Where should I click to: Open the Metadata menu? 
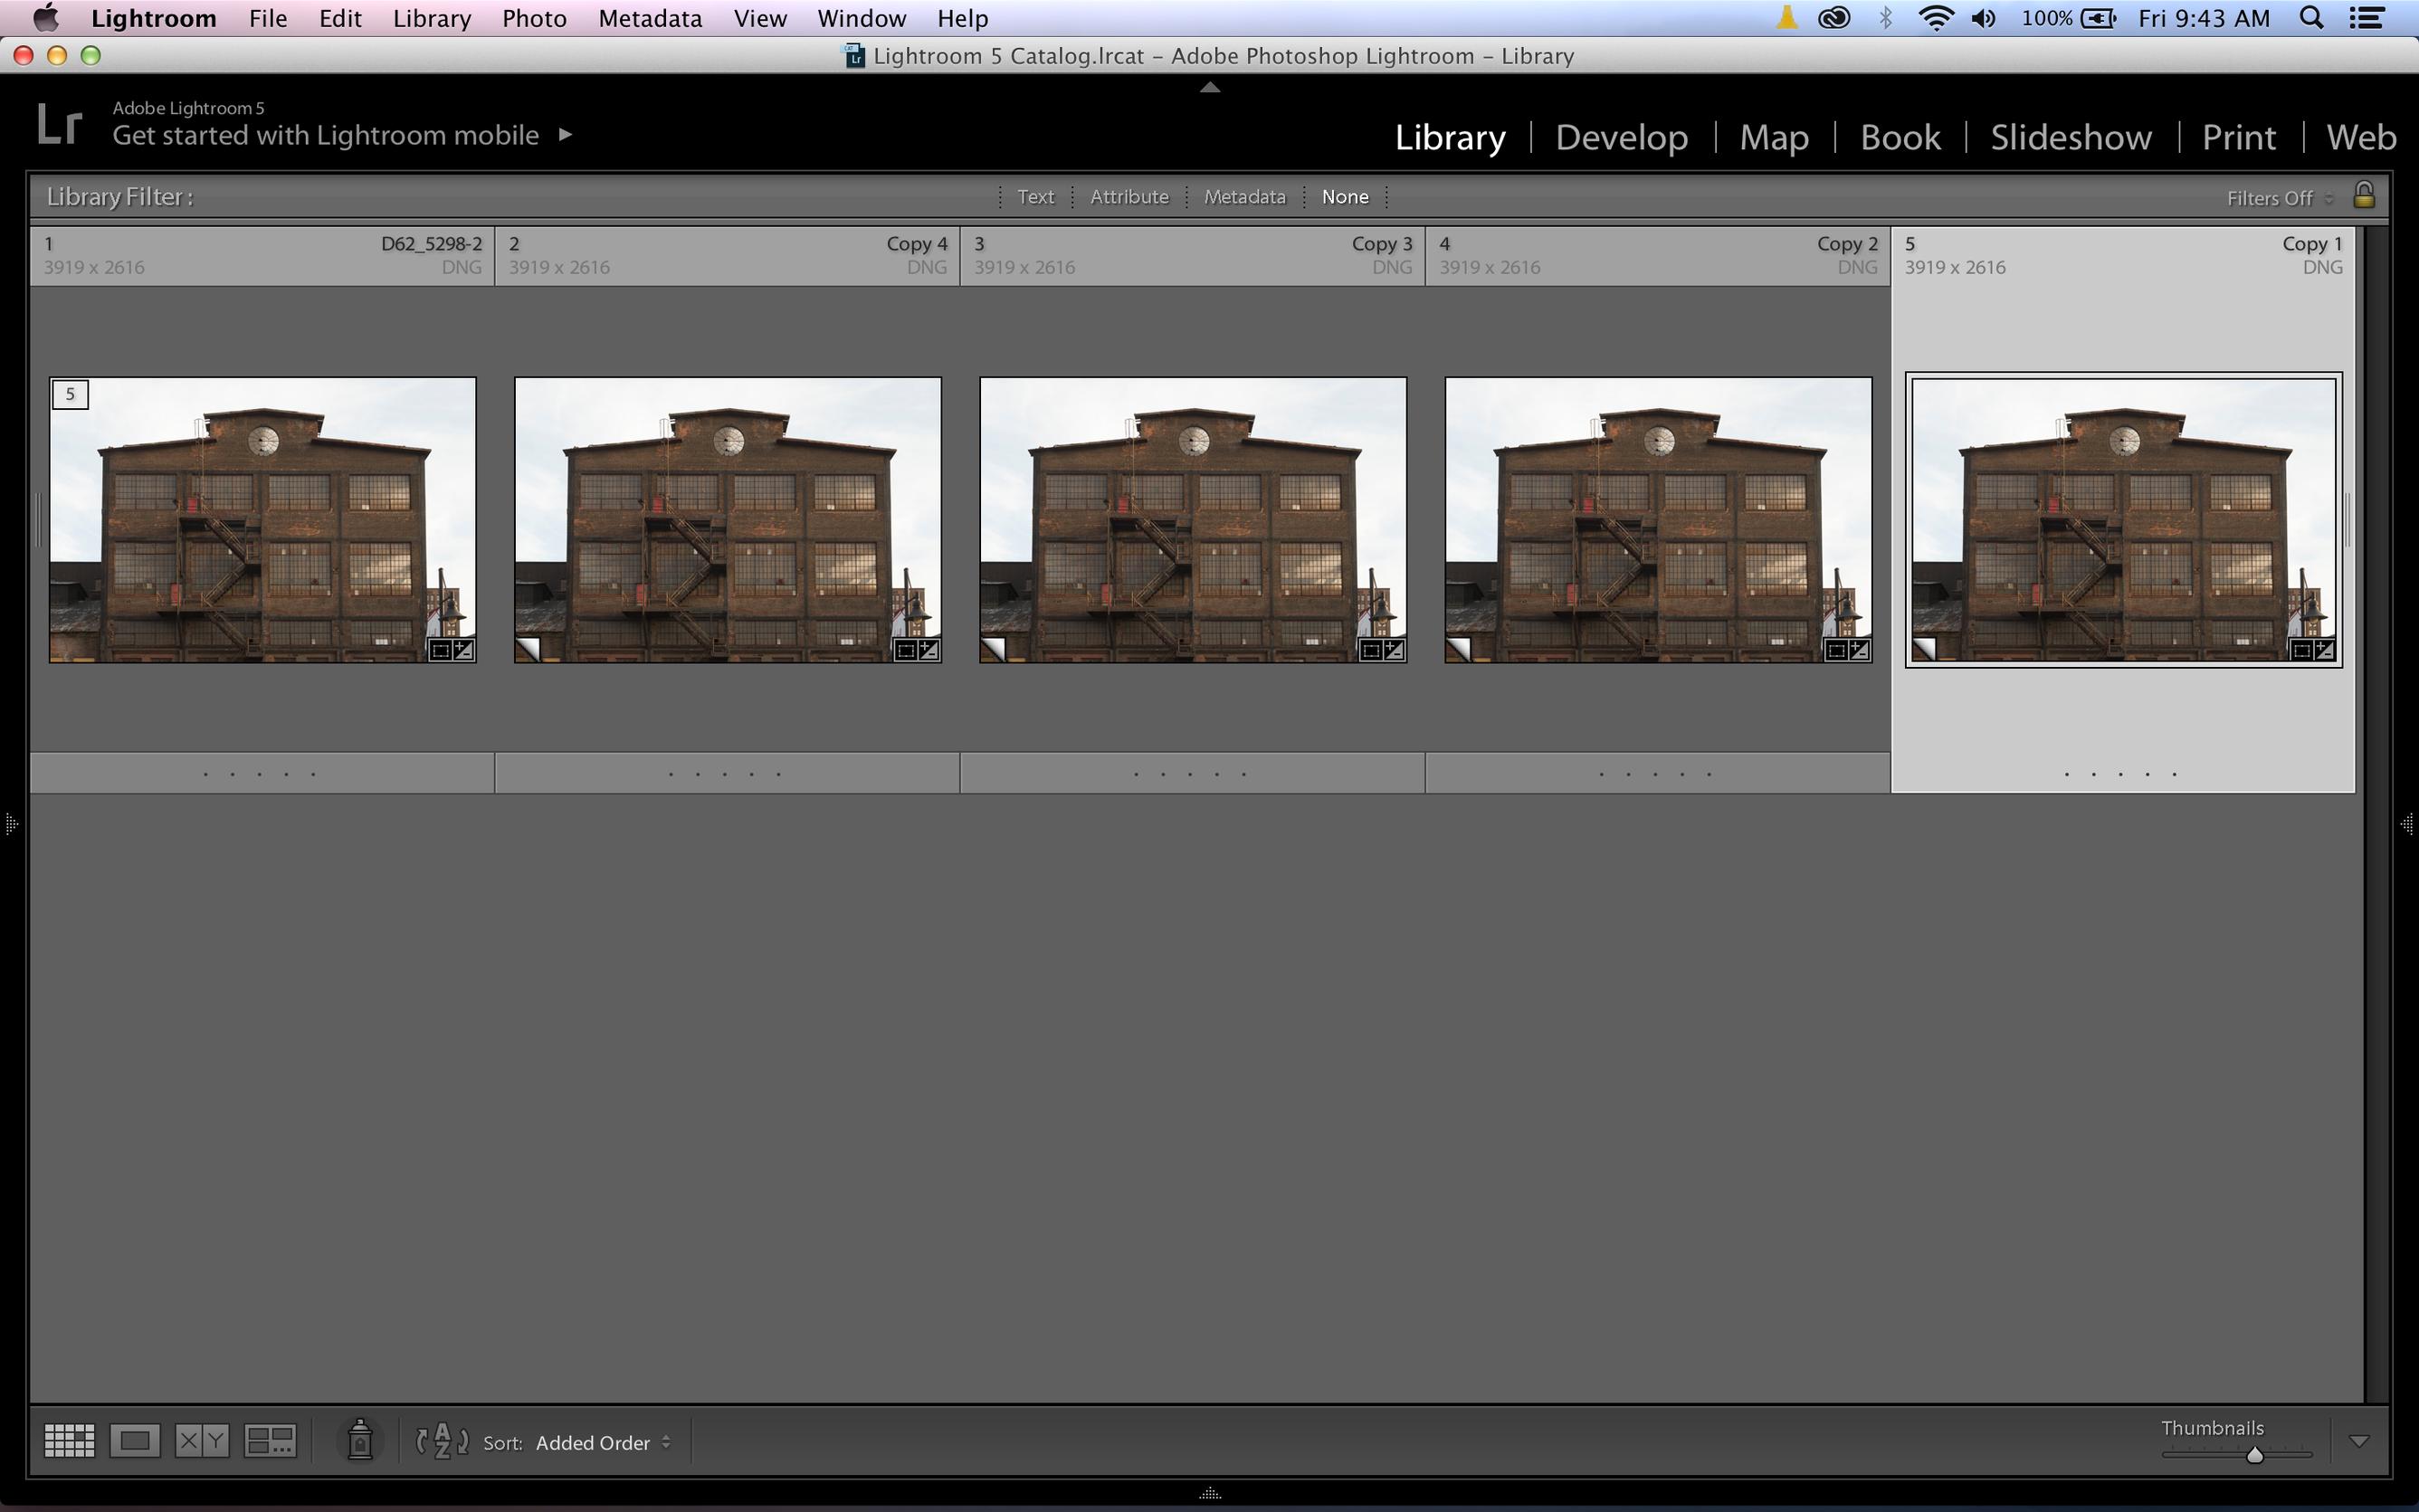[650, 18]
